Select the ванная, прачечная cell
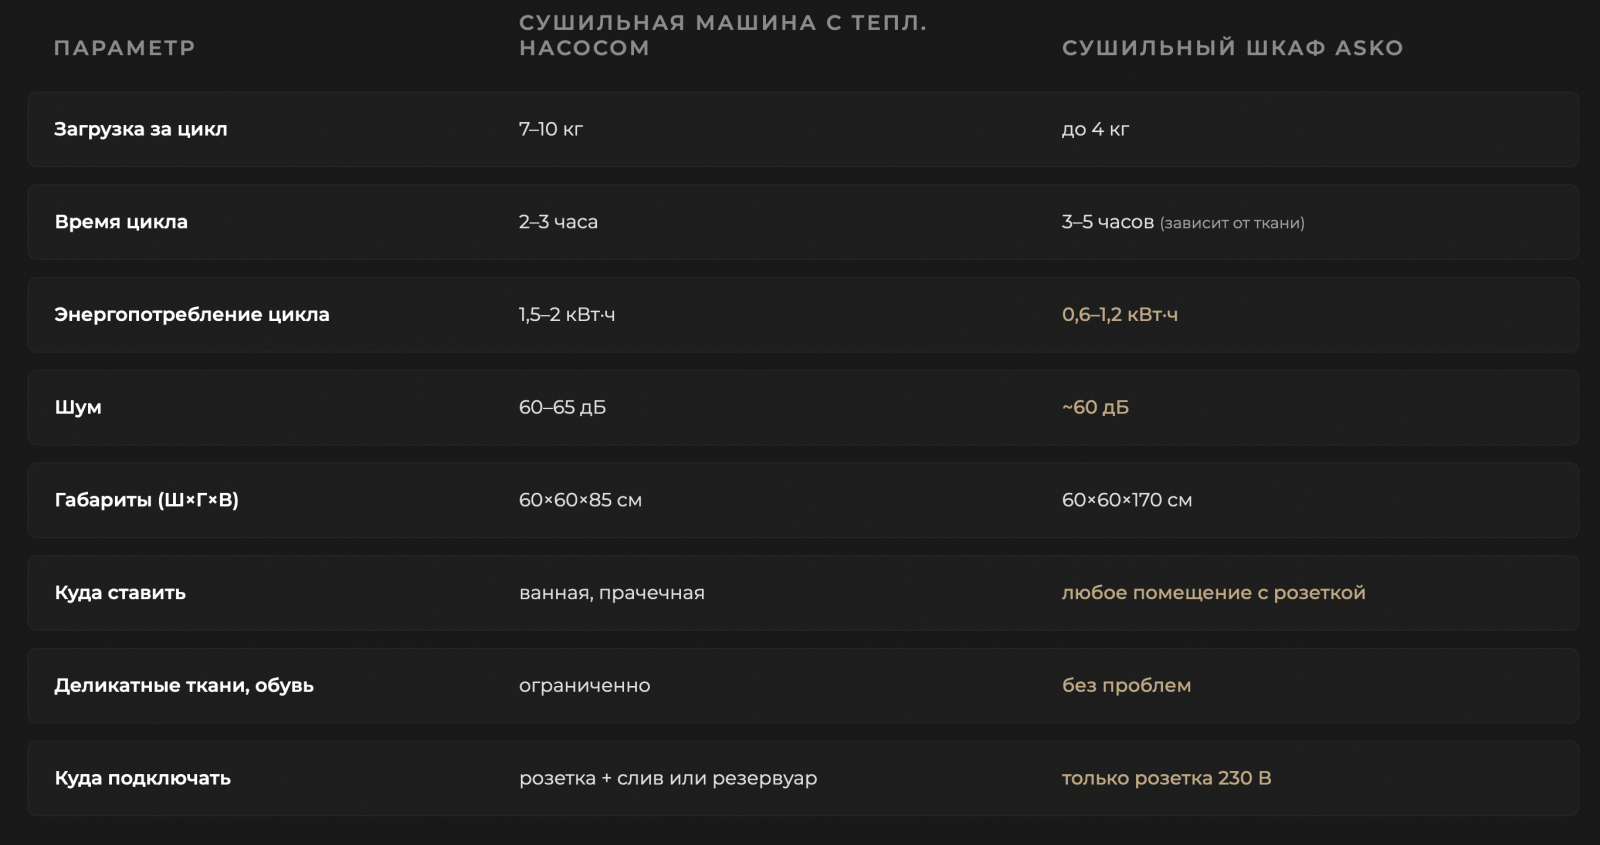 pos(612,593)
